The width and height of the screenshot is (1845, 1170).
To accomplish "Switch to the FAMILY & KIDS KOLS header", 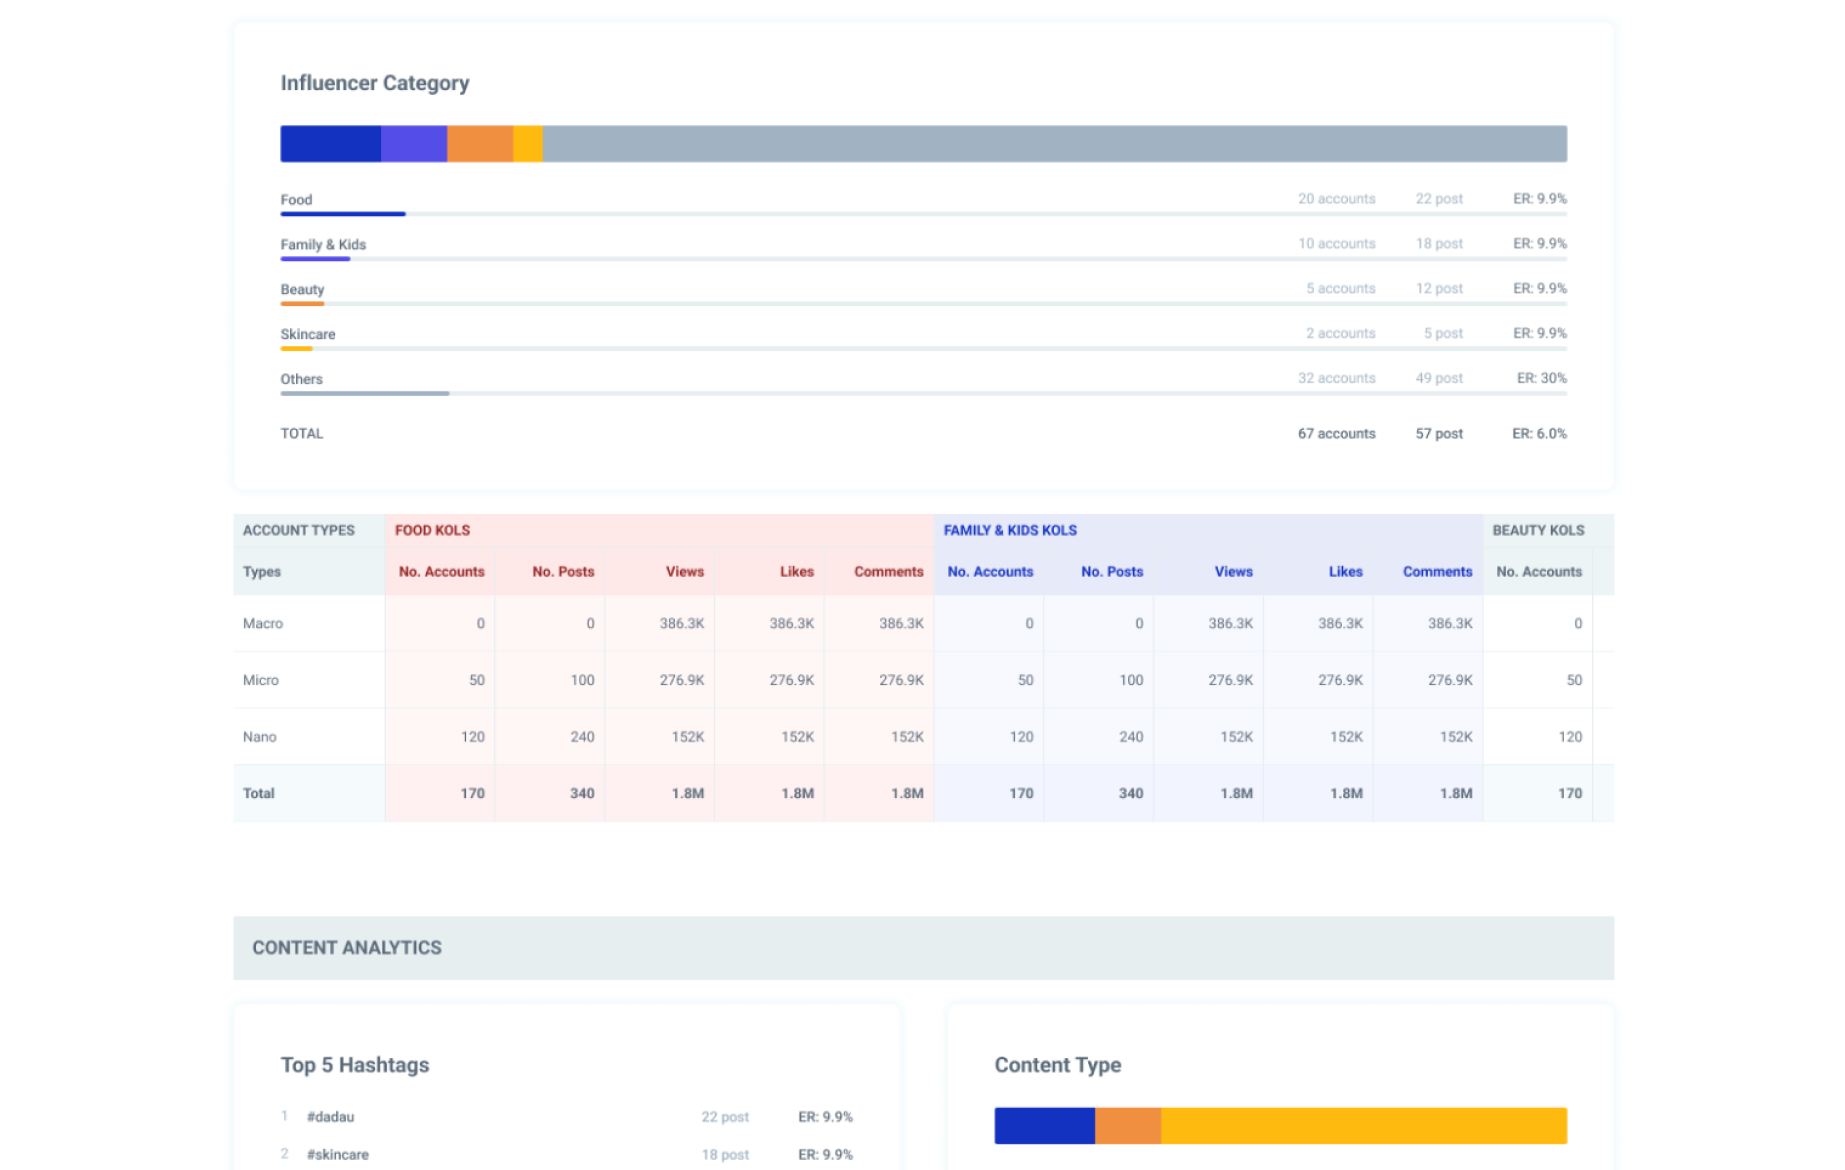I will coord(1010,531).
